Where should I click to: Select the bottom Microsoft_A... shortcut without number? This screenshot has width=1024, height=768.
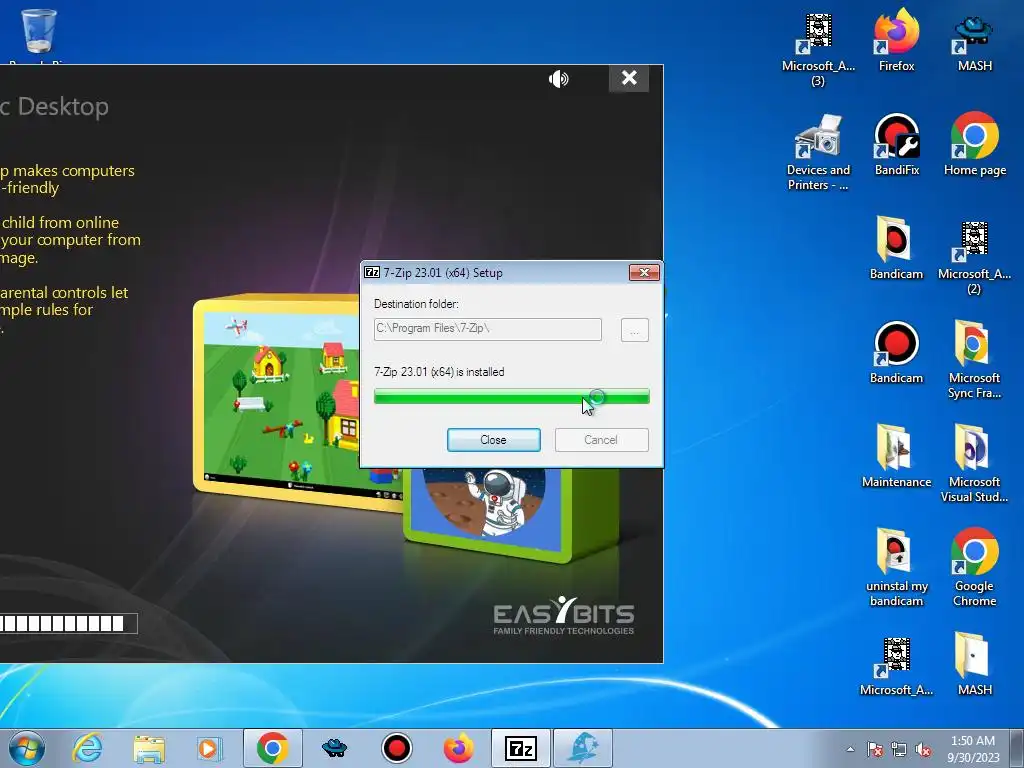point(896,666)
